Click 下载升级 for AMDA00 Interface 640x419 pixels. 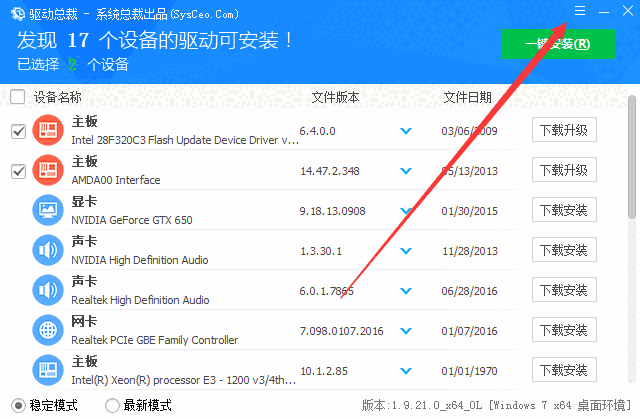pos(564,170)
